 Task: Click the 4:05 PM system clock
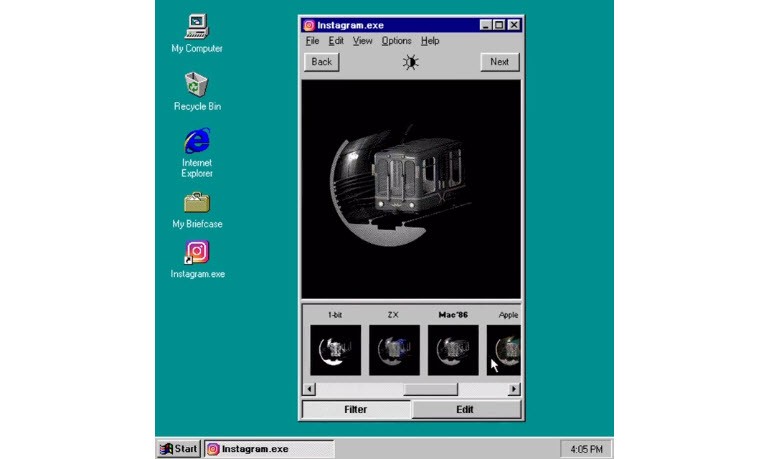tap(586, 449)
